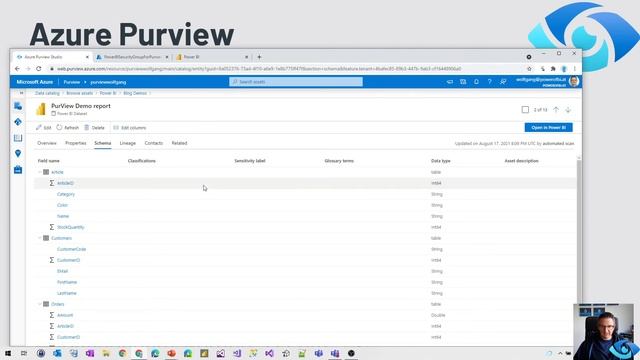
Task: Open the feedback person icon in header
Action: pyautogui.click(x=503, y=82)
